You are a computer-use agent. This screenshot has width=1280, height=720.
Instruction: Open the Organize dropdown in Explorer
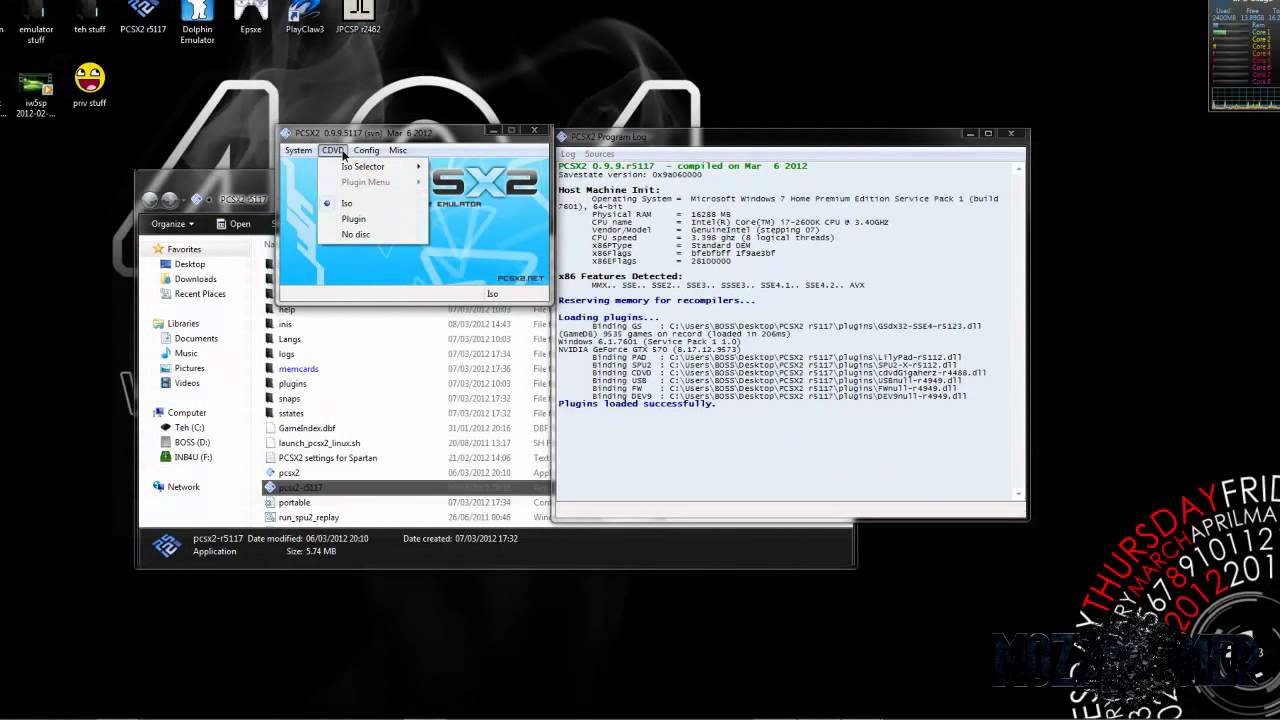click(173, 224)
